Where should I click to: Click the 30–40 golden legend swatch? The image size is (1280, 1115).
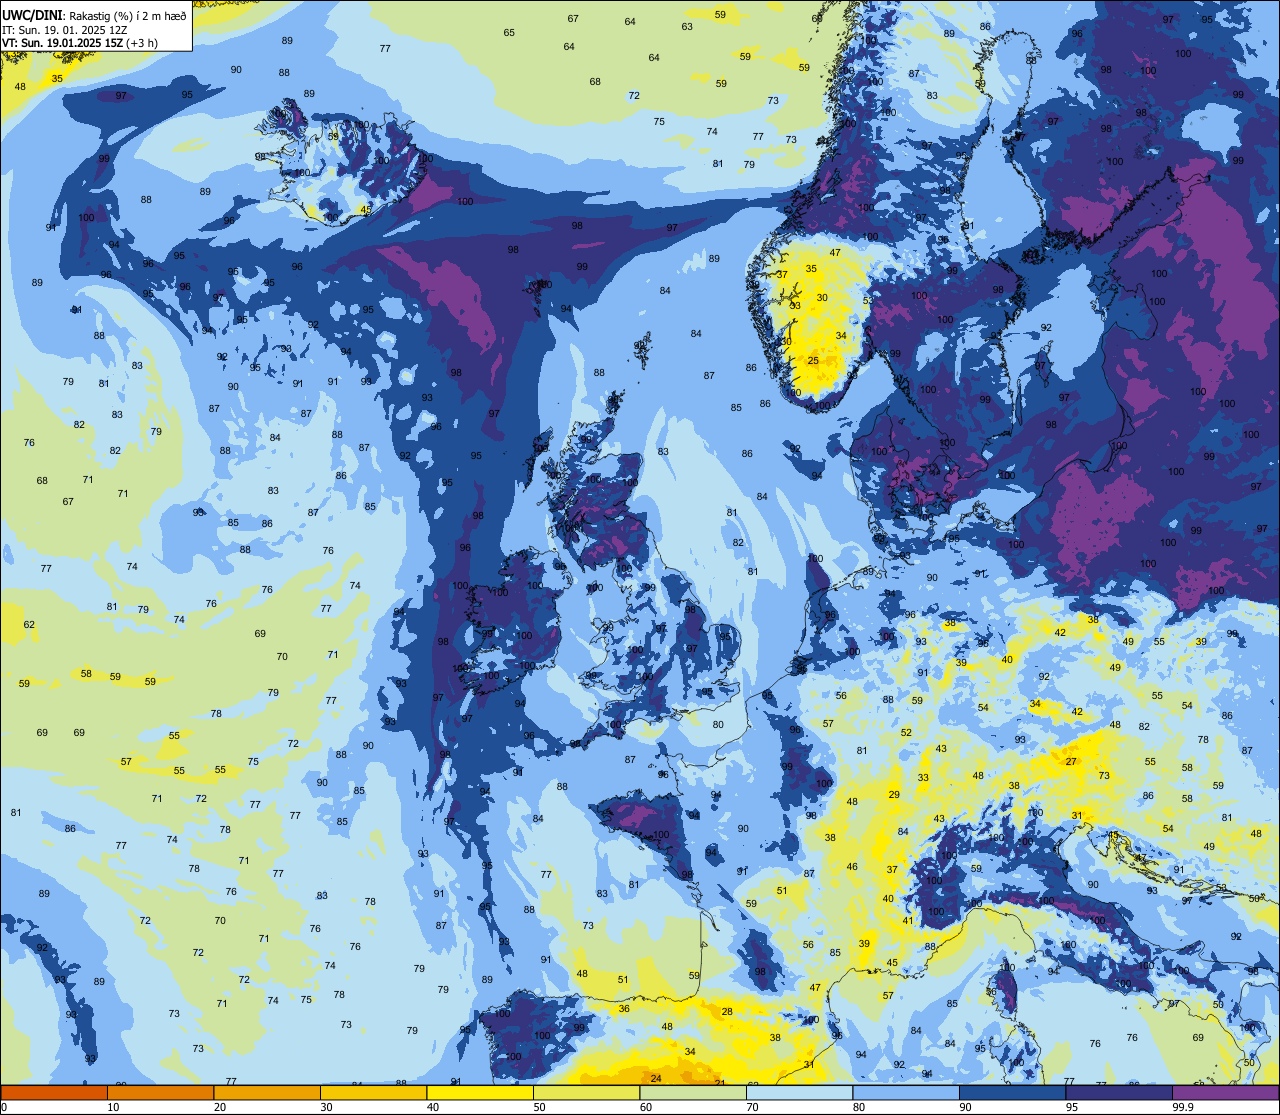point(373,1092)
